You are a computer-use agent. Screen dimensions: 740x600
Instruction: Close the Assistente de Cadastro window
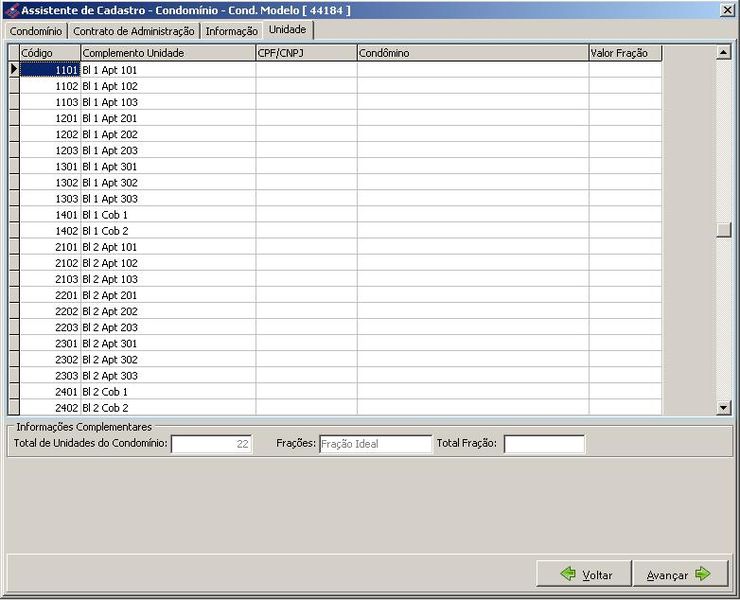coord(727,10)
